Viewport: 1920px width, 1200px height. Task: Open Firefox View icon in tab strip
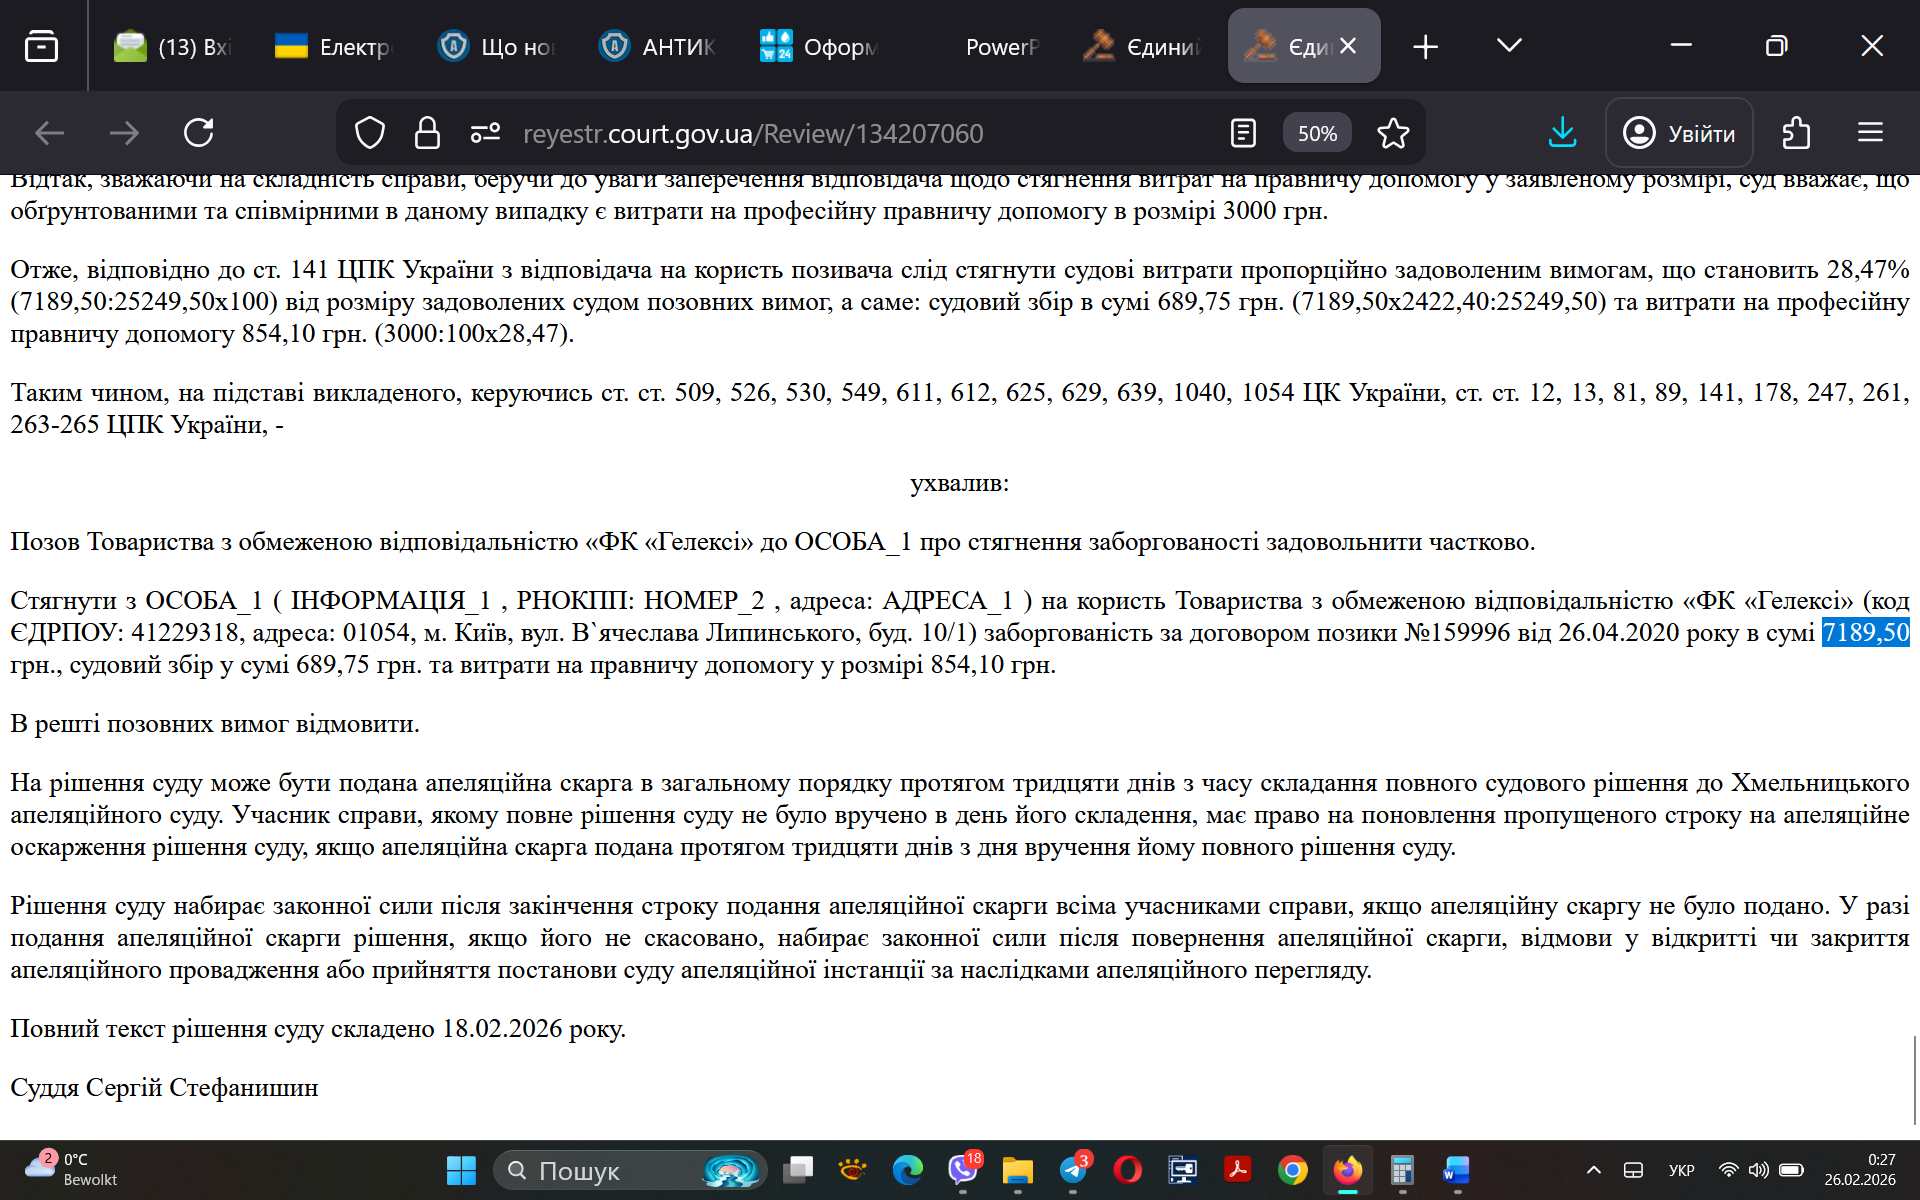41,46
